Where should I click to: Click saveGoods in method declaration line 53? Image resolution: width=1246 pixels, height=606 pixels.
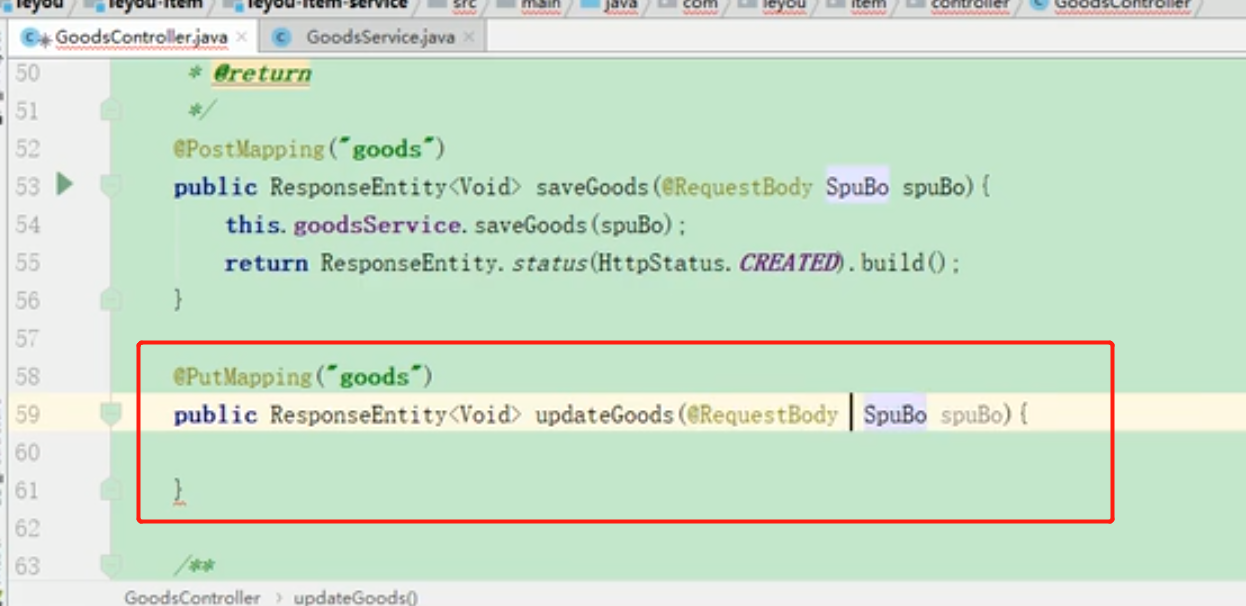(x=592, y=187)
